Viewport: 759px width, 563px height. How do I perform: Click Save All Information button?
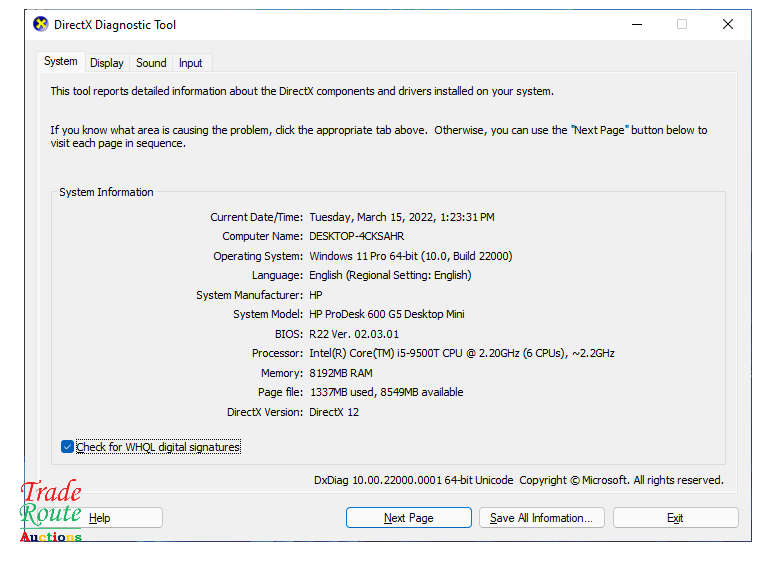pos(540,518)
